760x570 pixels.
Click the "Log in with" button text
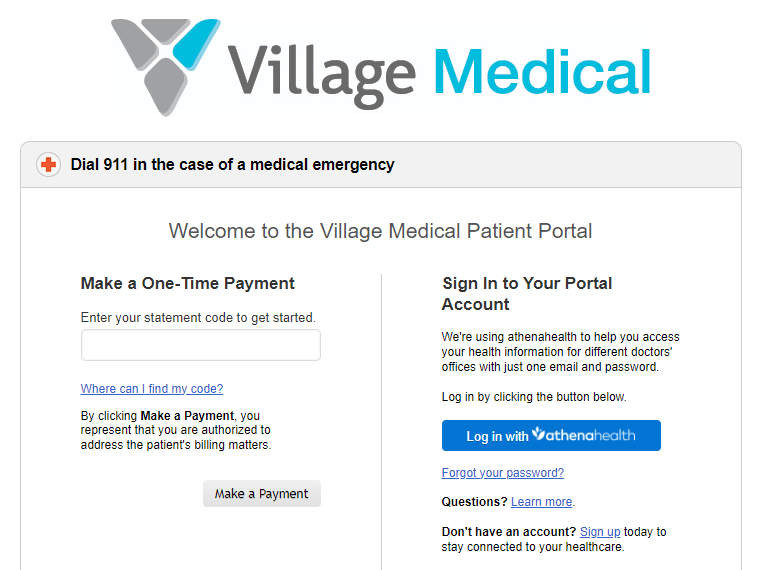coord(497,436)
